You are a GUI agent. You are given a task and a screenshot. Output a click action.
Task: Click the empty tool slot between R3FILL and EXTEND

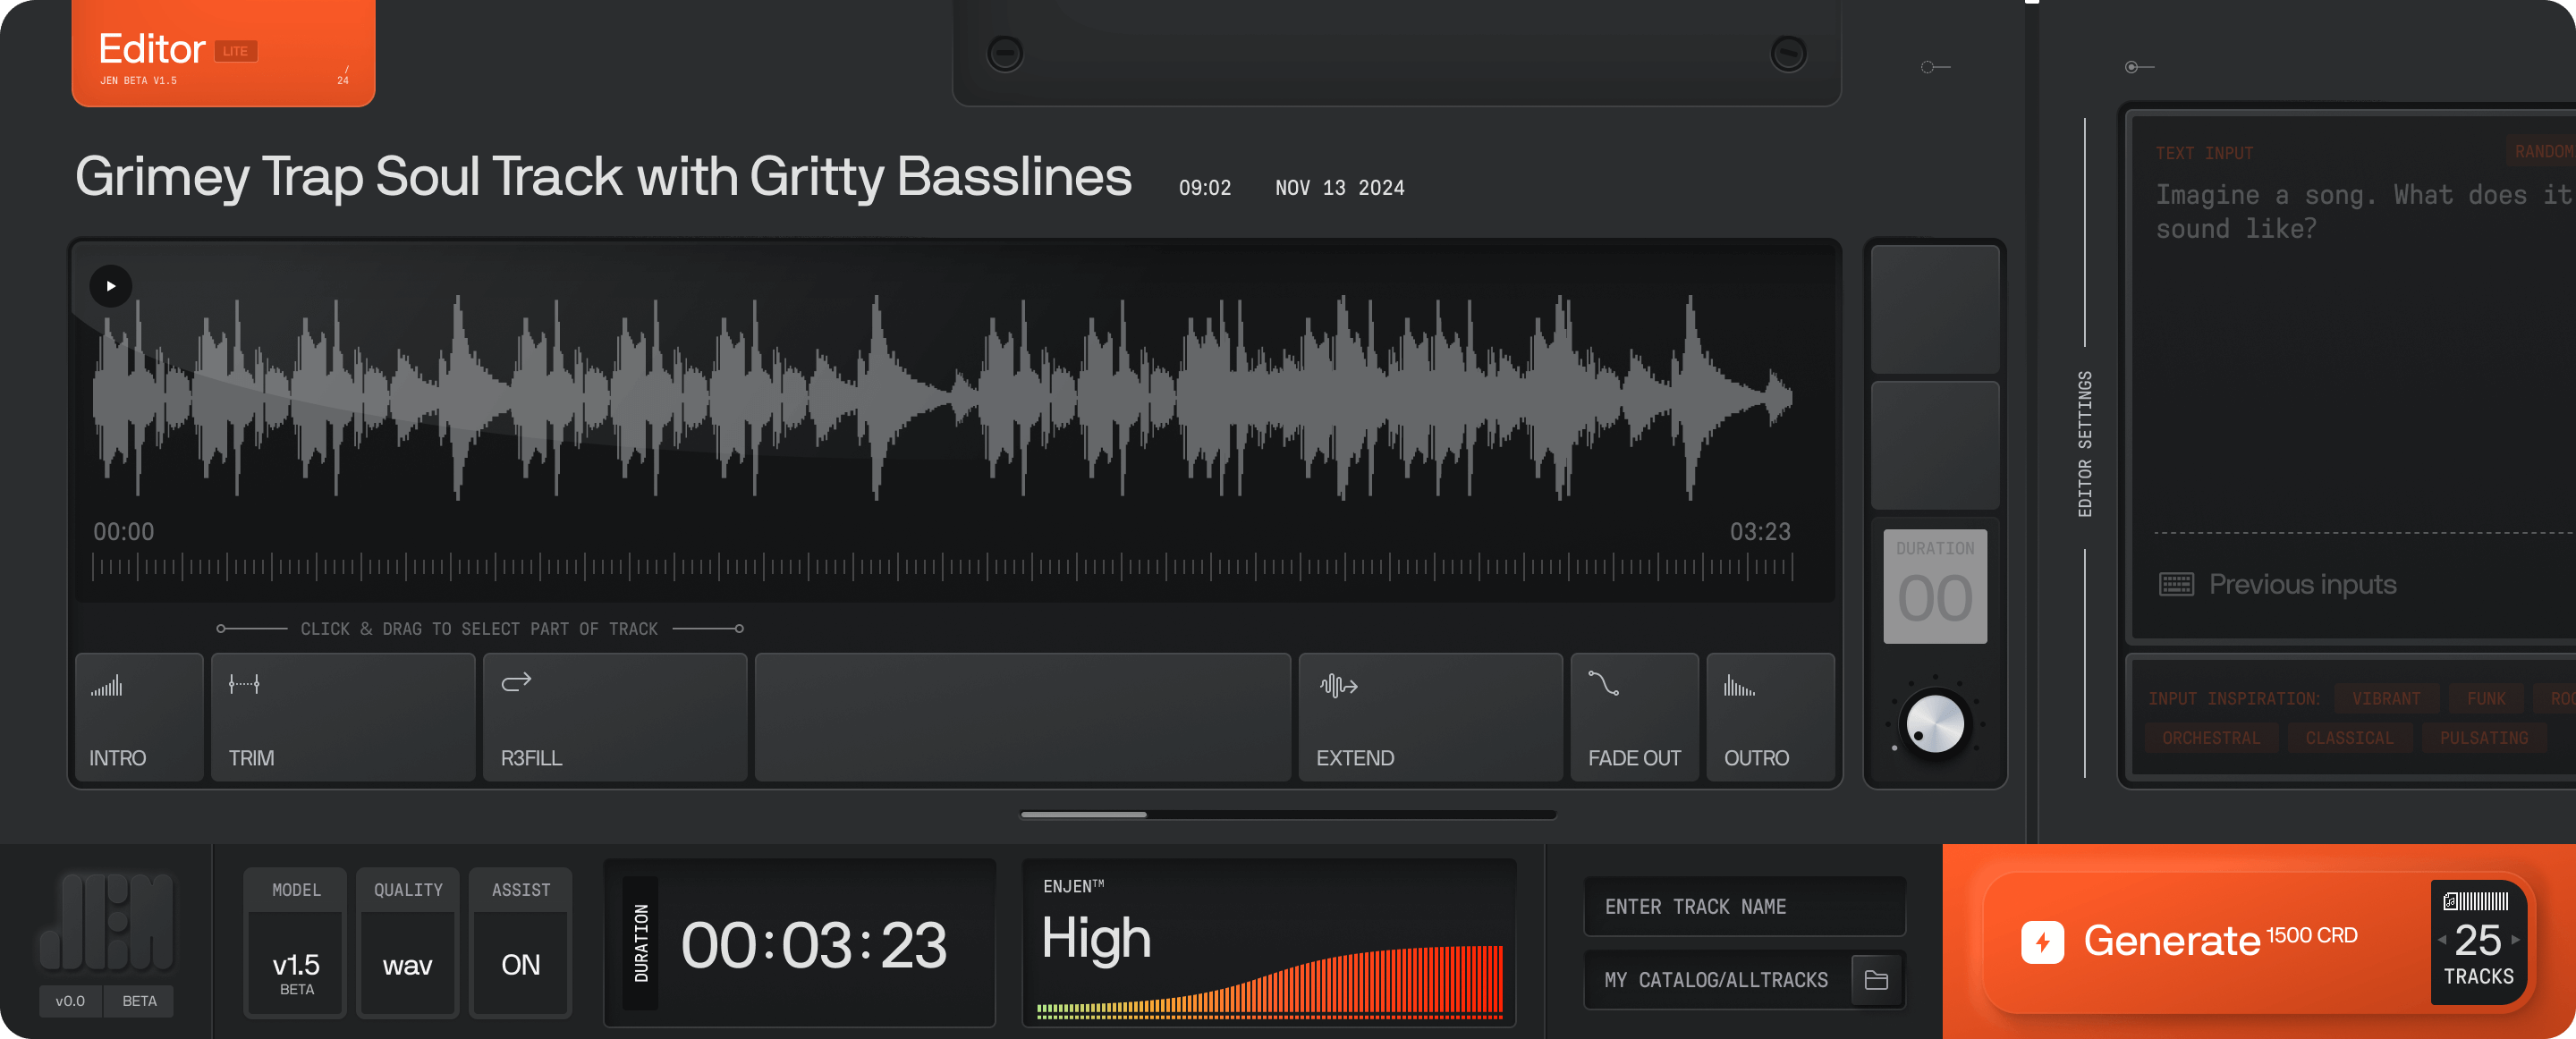1023,717
